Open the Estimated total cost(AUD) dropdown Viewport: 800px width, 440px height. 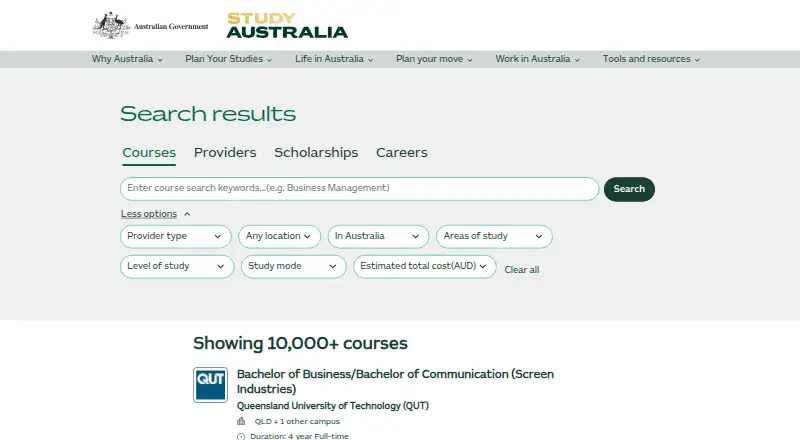[x=424, y=266]
